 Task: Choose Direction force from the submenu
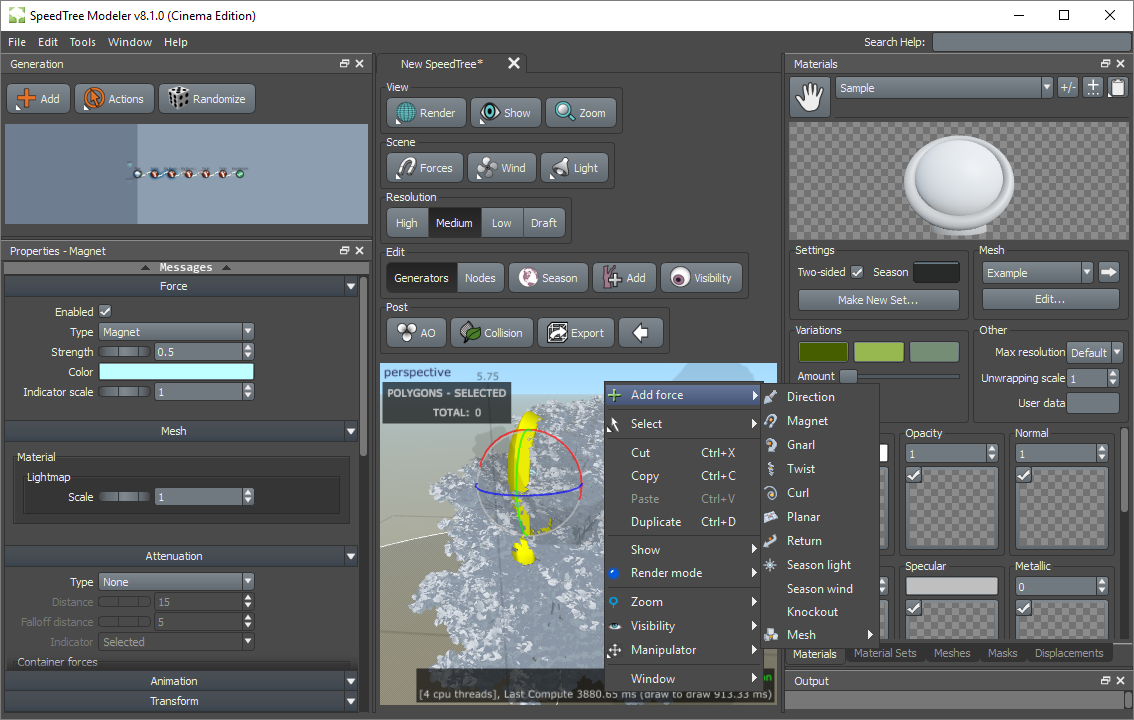tap(810, 397)
